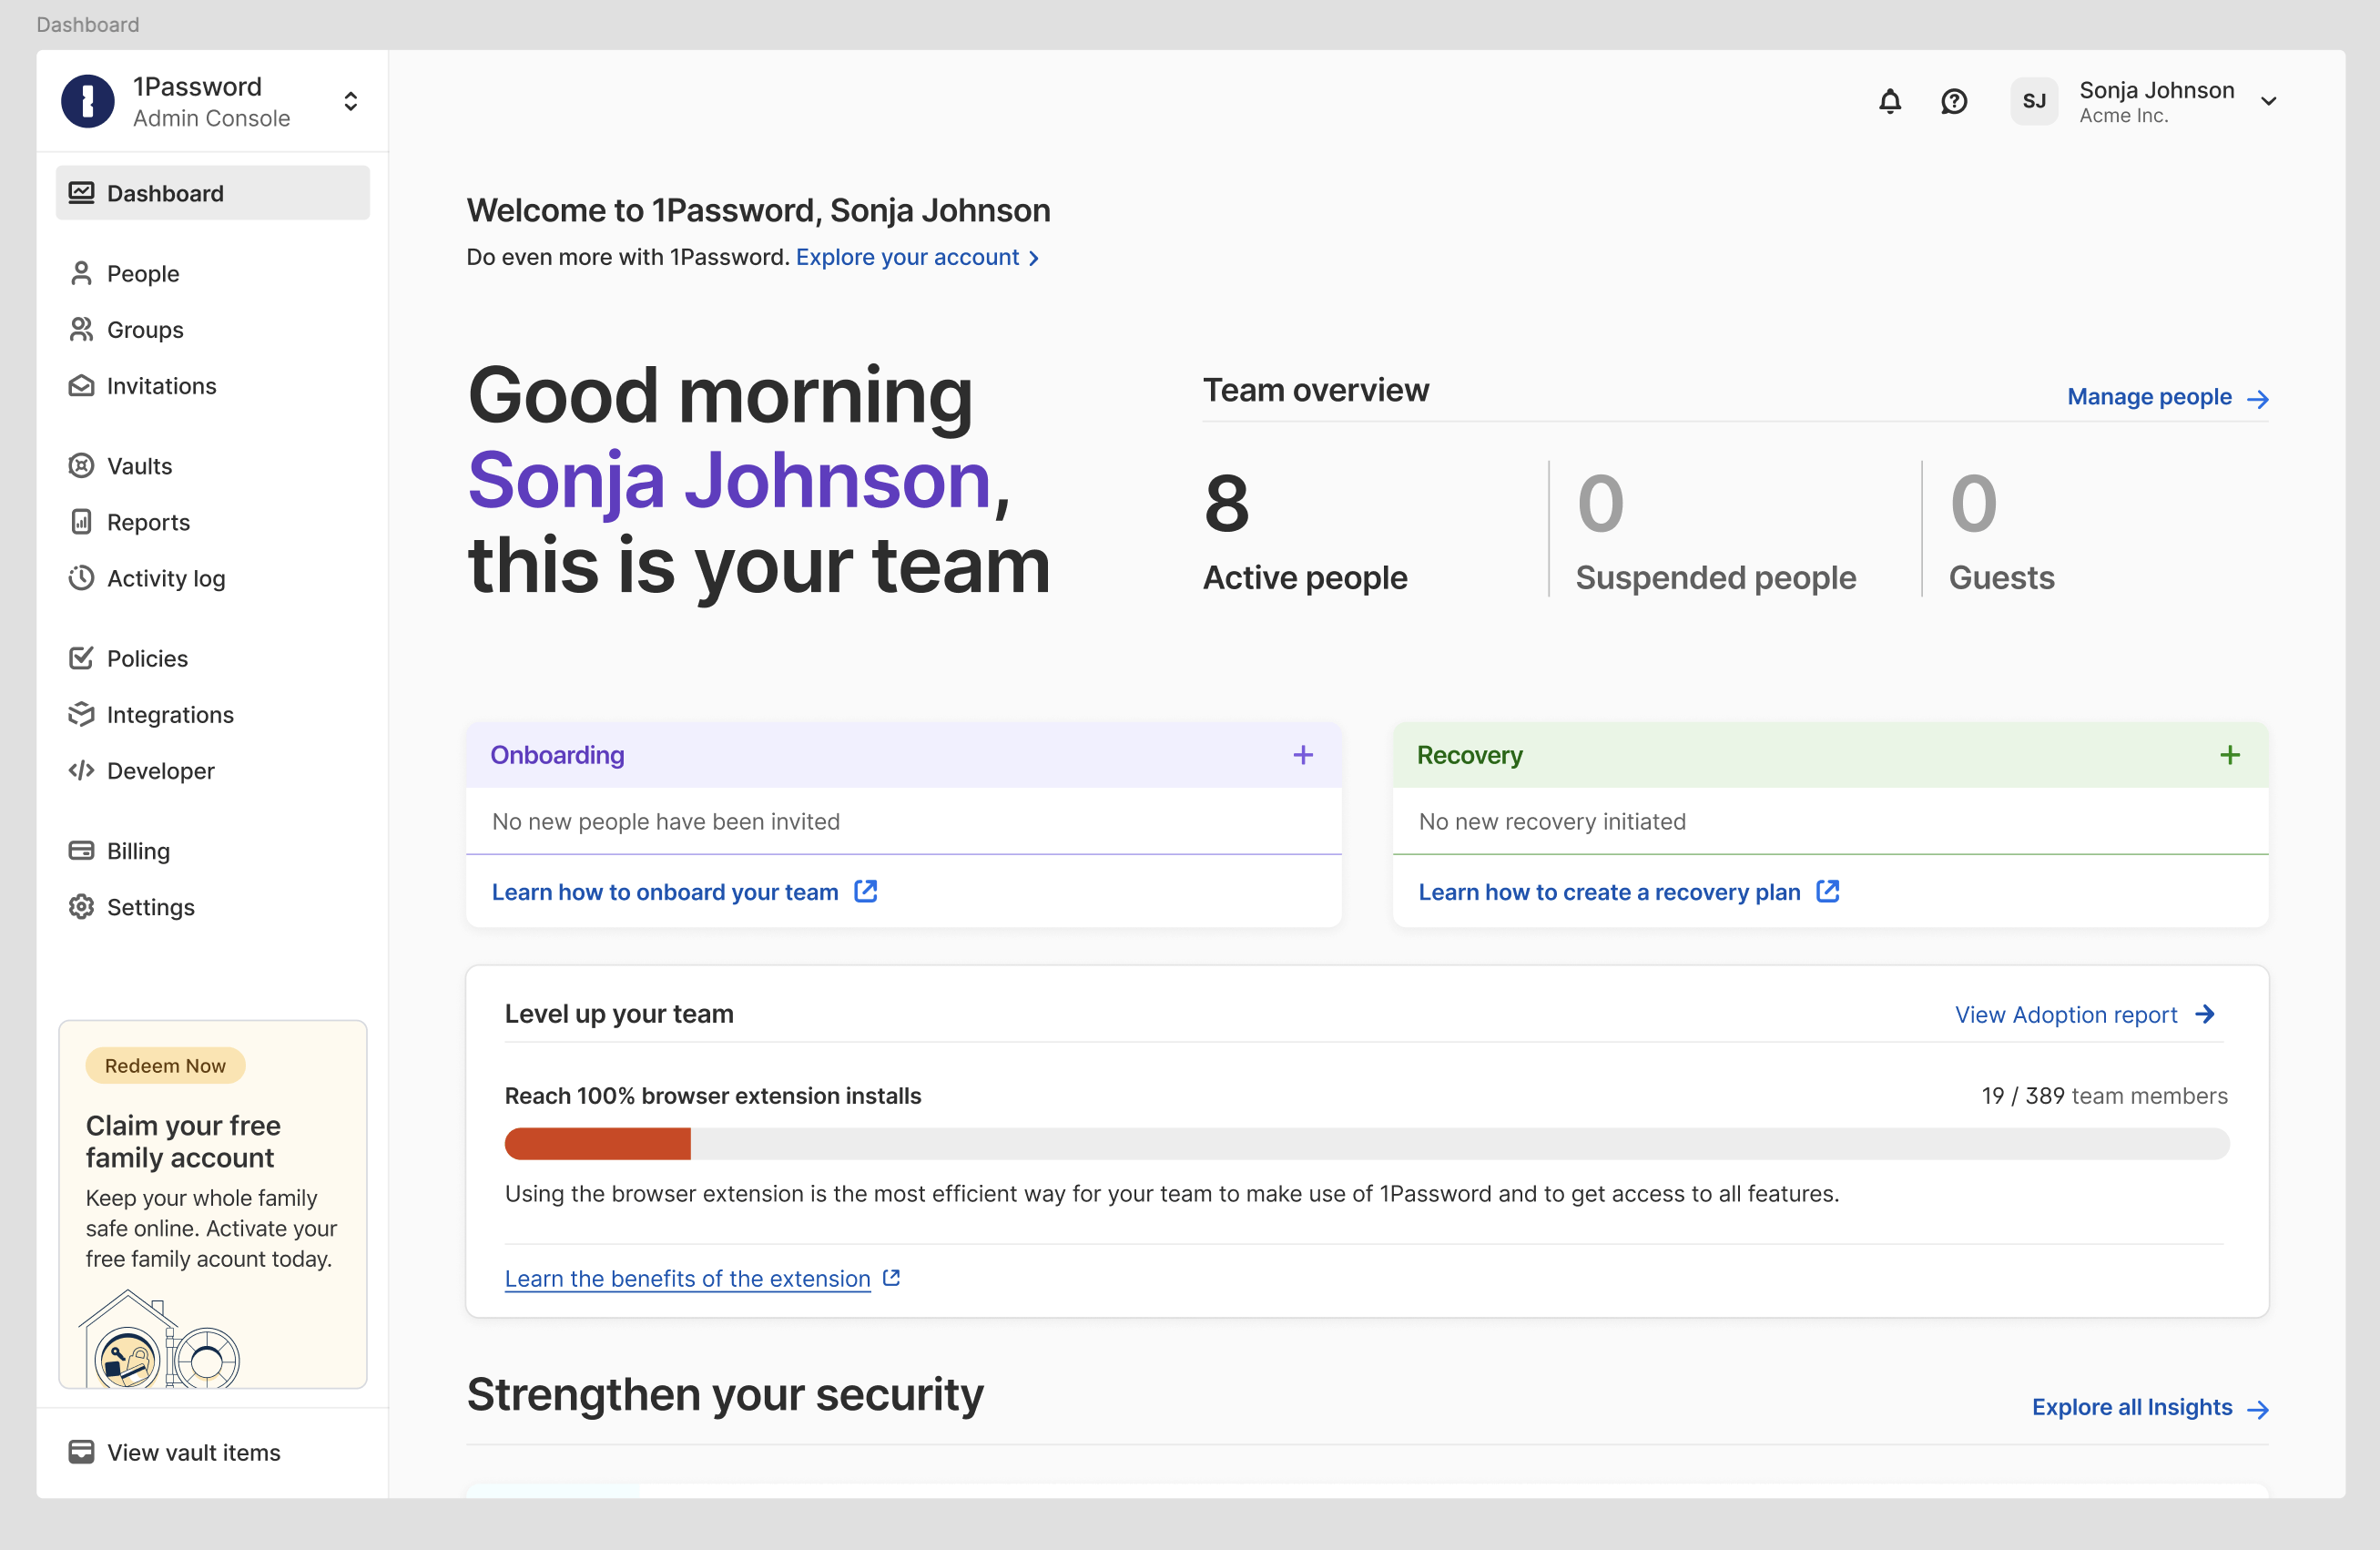Switch to the Dashboard menu item
The height and width of the screenshot is (1550, 2380).
point(164,192)
